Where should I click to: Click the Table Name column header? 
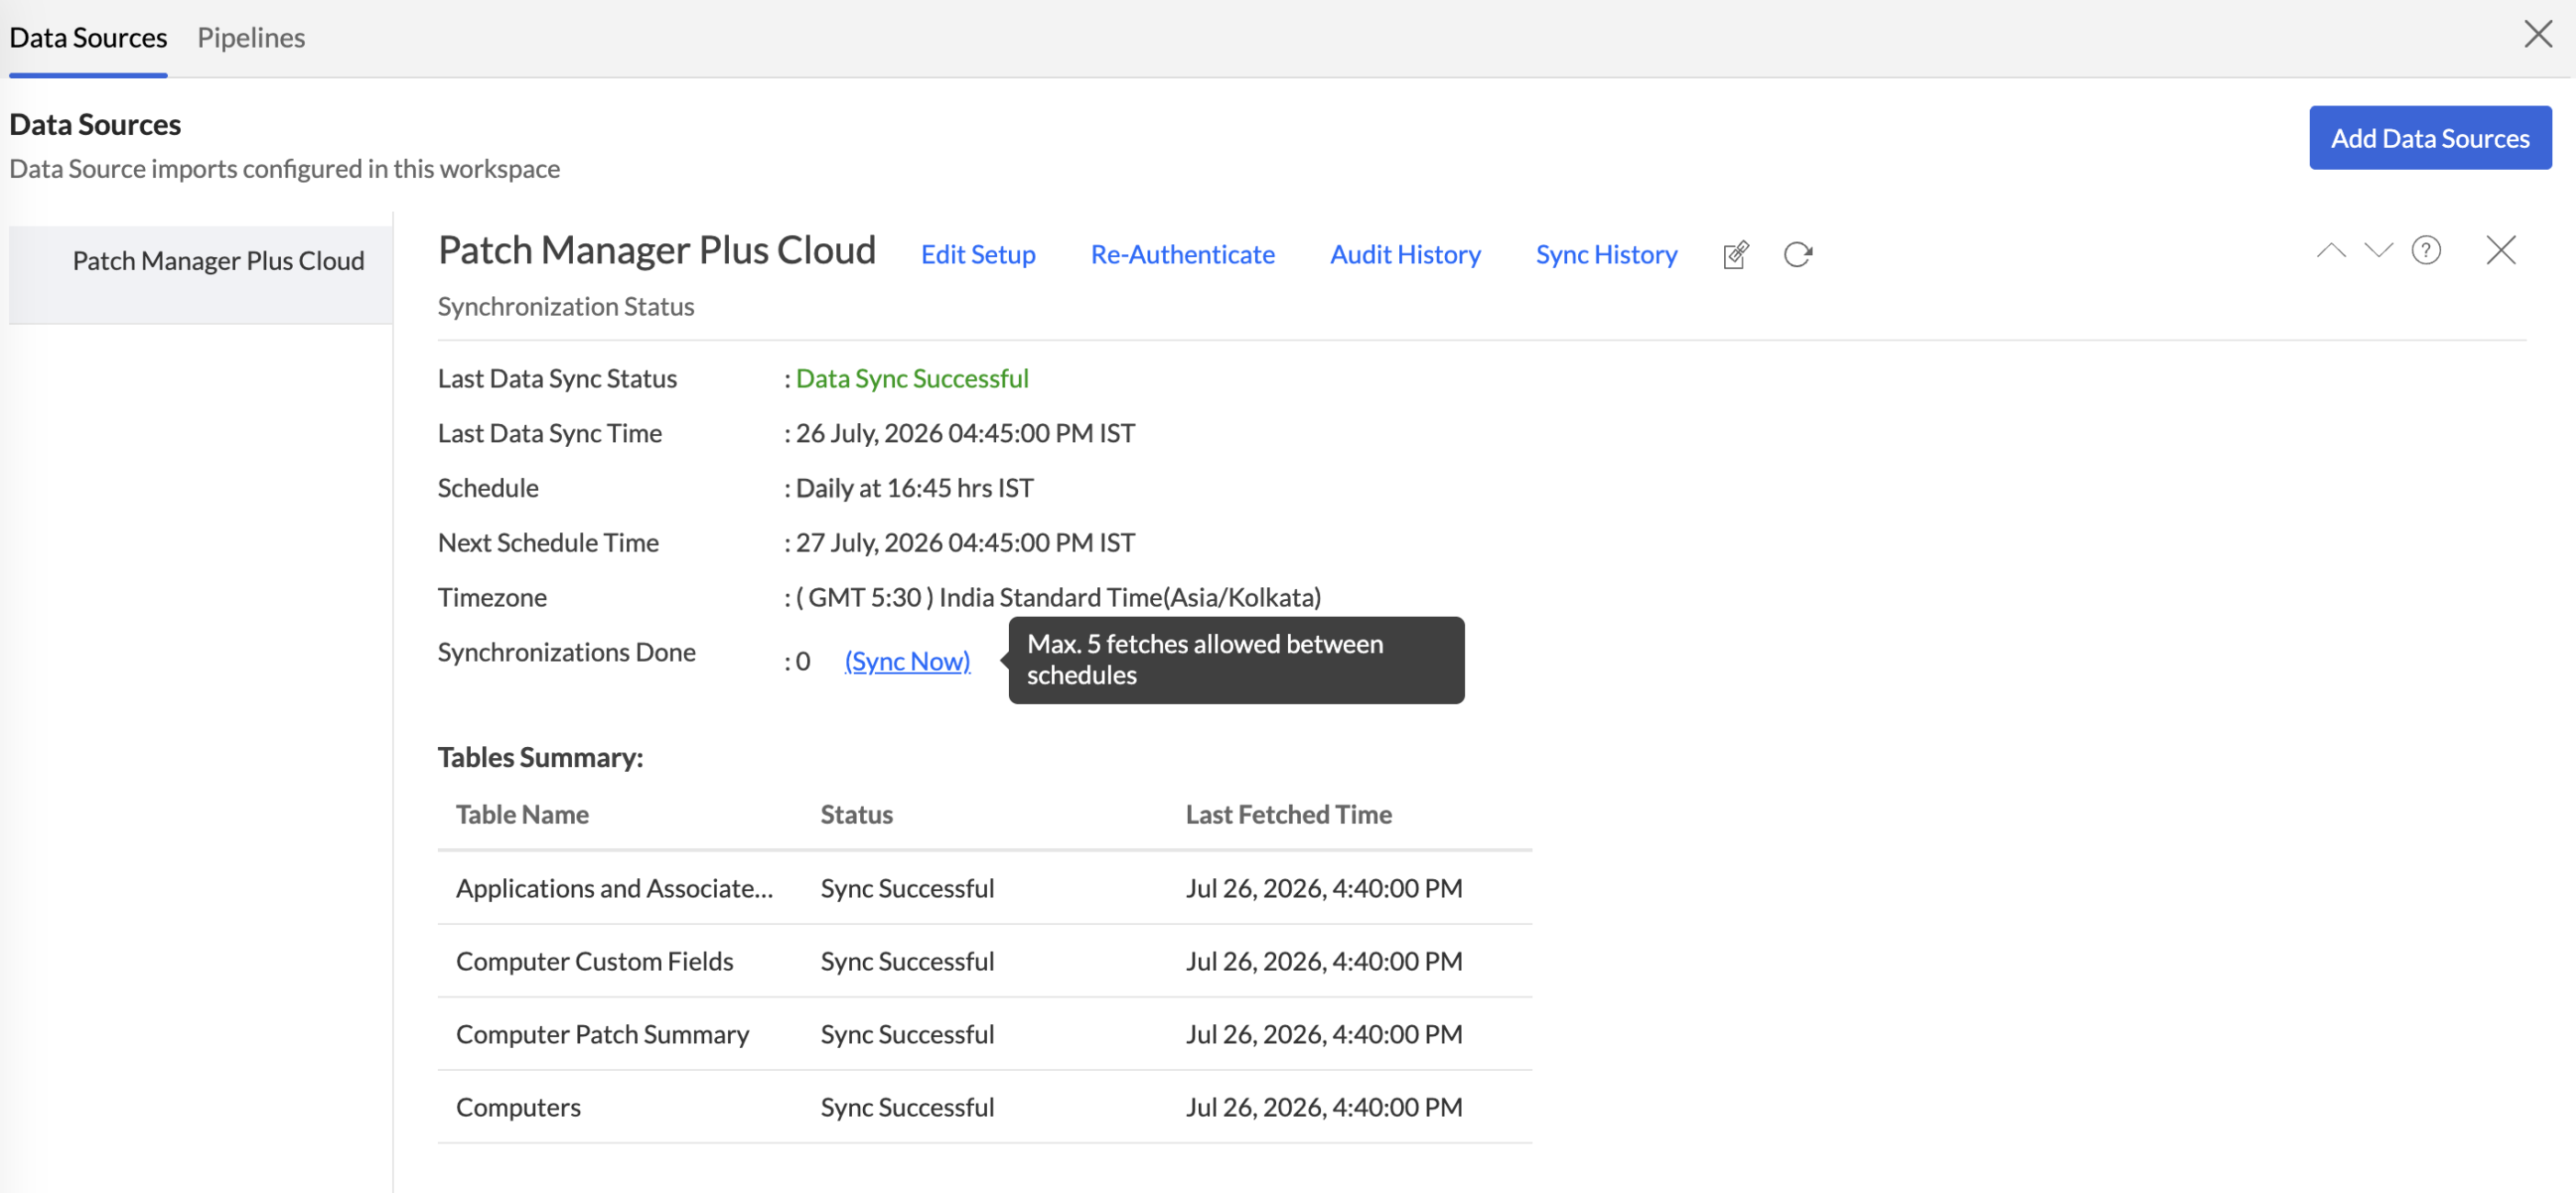(x=522, y=814)
